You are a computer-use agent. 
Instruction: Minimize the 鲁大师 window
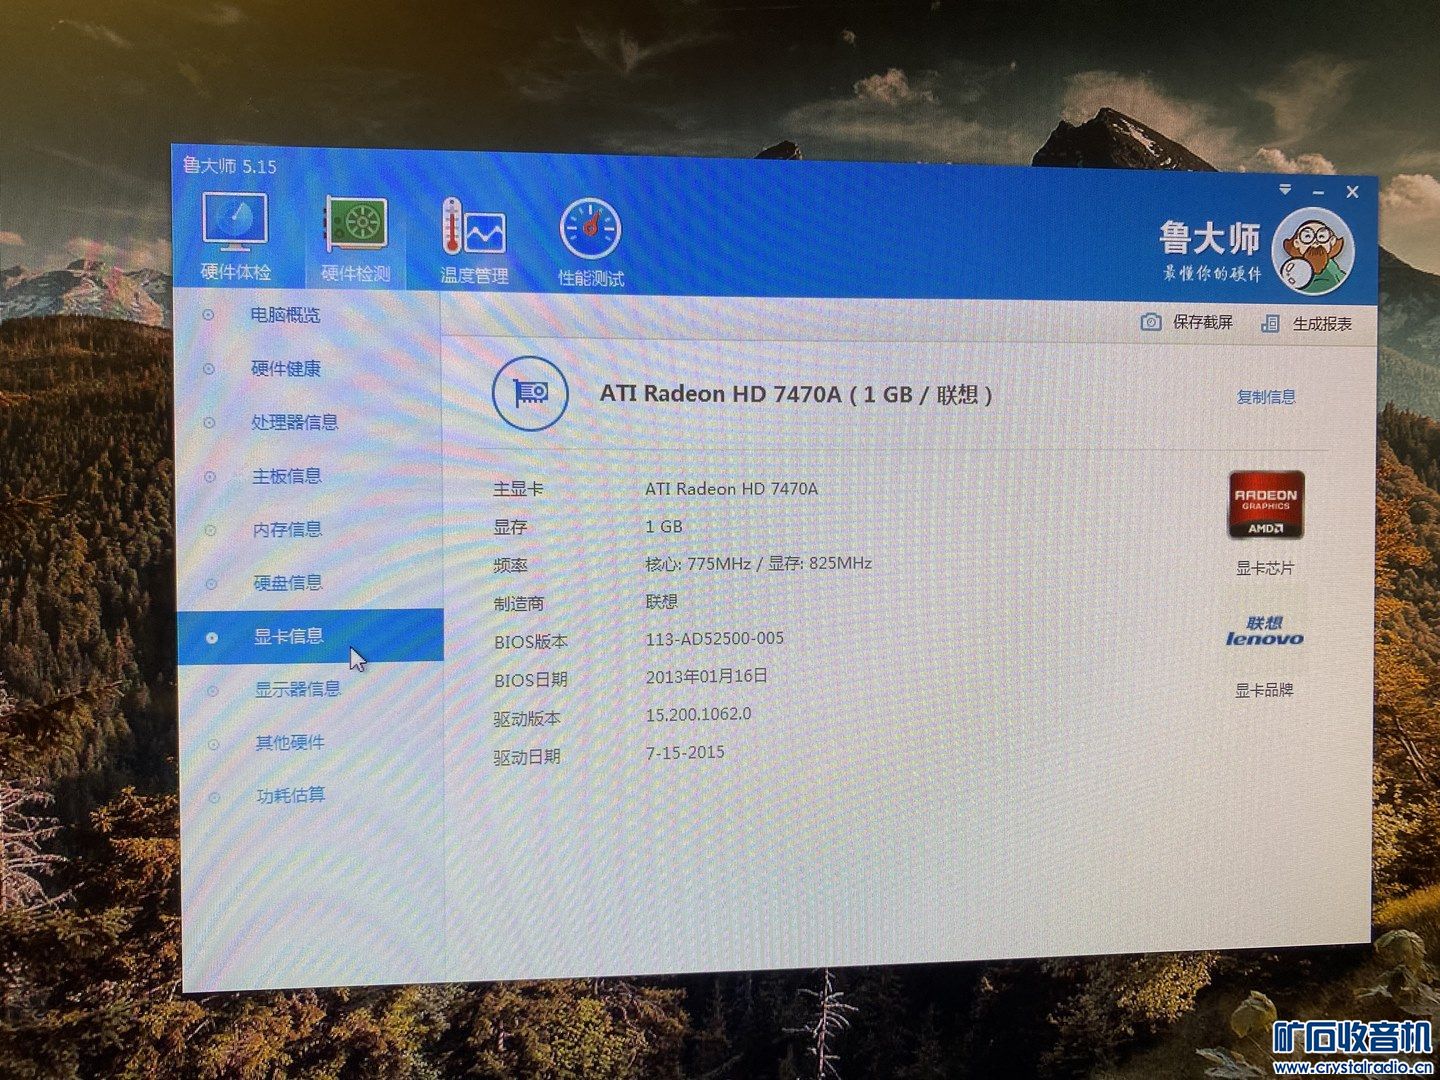[x=1318, y=192]
